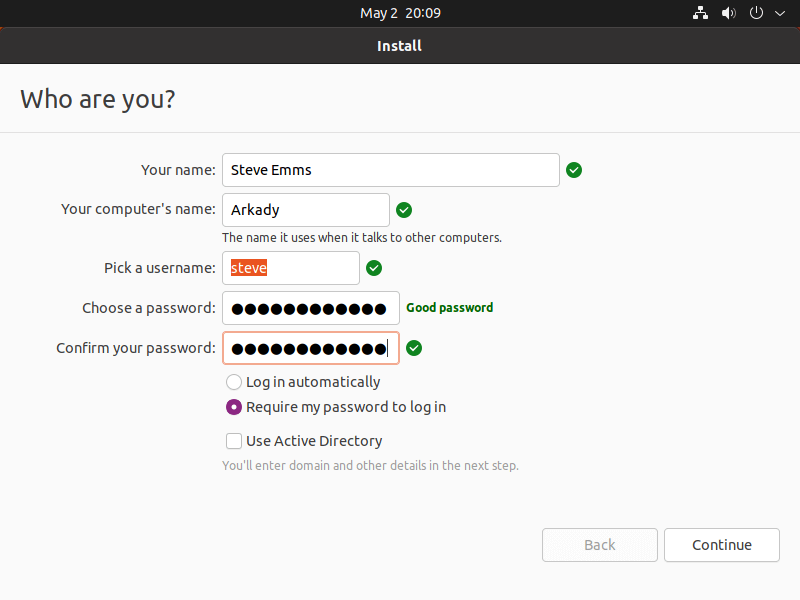Click the green checkmark beside Your name

[574, 170]
